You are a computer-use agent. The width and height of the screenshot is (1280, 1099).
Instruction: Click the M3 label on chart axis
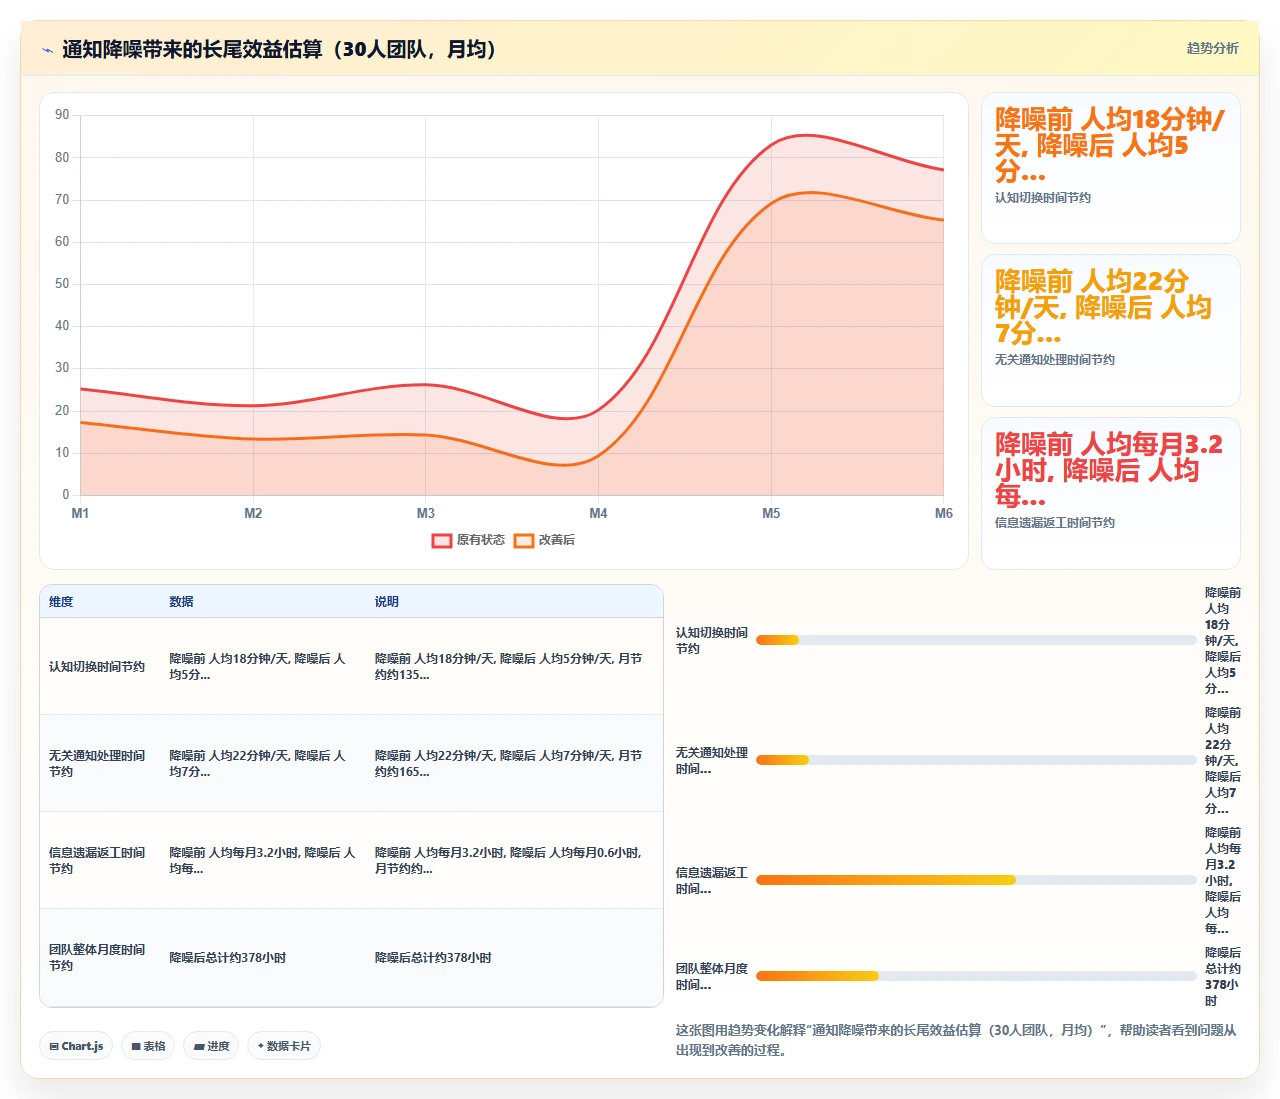point(426,513)
